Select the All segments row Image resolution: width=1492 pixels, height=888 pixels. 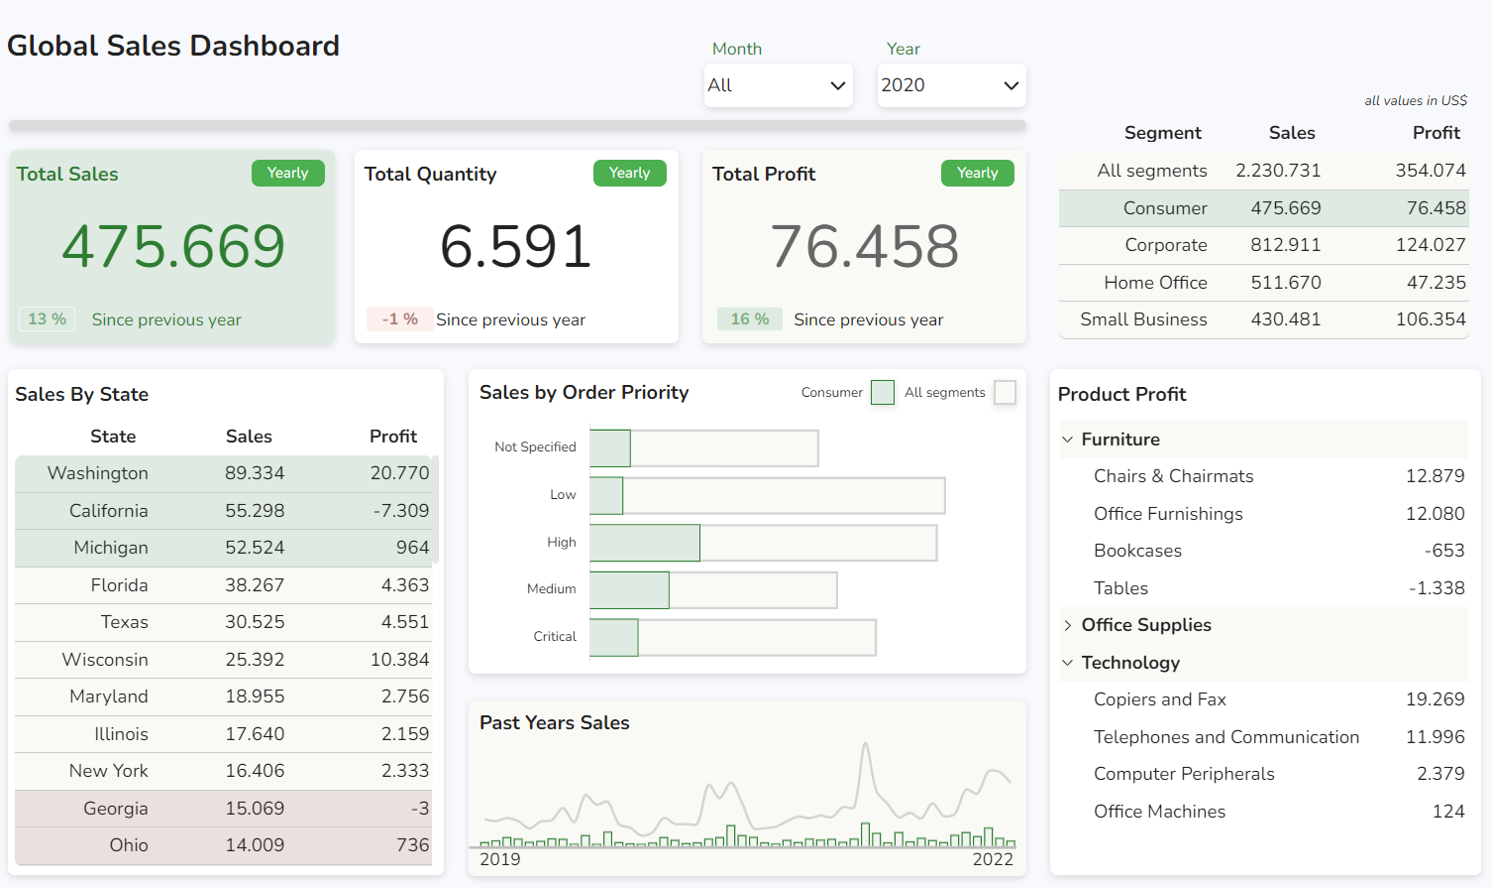[1264, 171]
